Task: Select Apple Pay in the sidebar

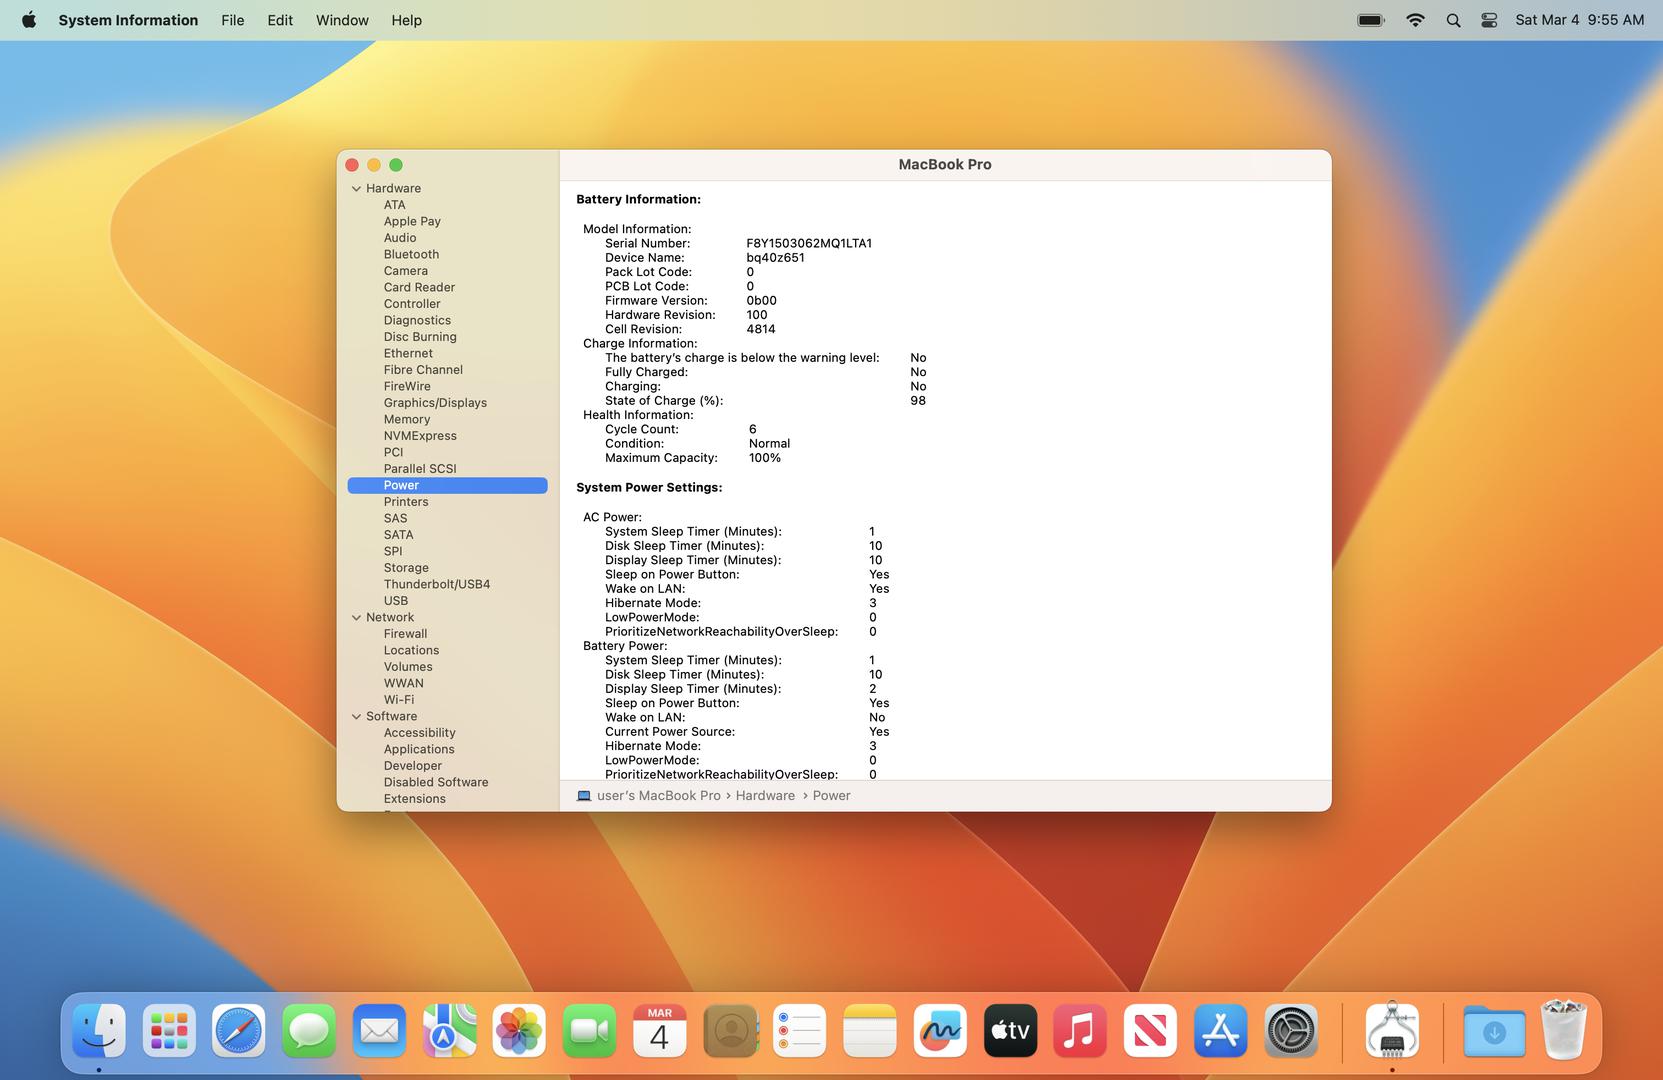Action: pos(412,221)
